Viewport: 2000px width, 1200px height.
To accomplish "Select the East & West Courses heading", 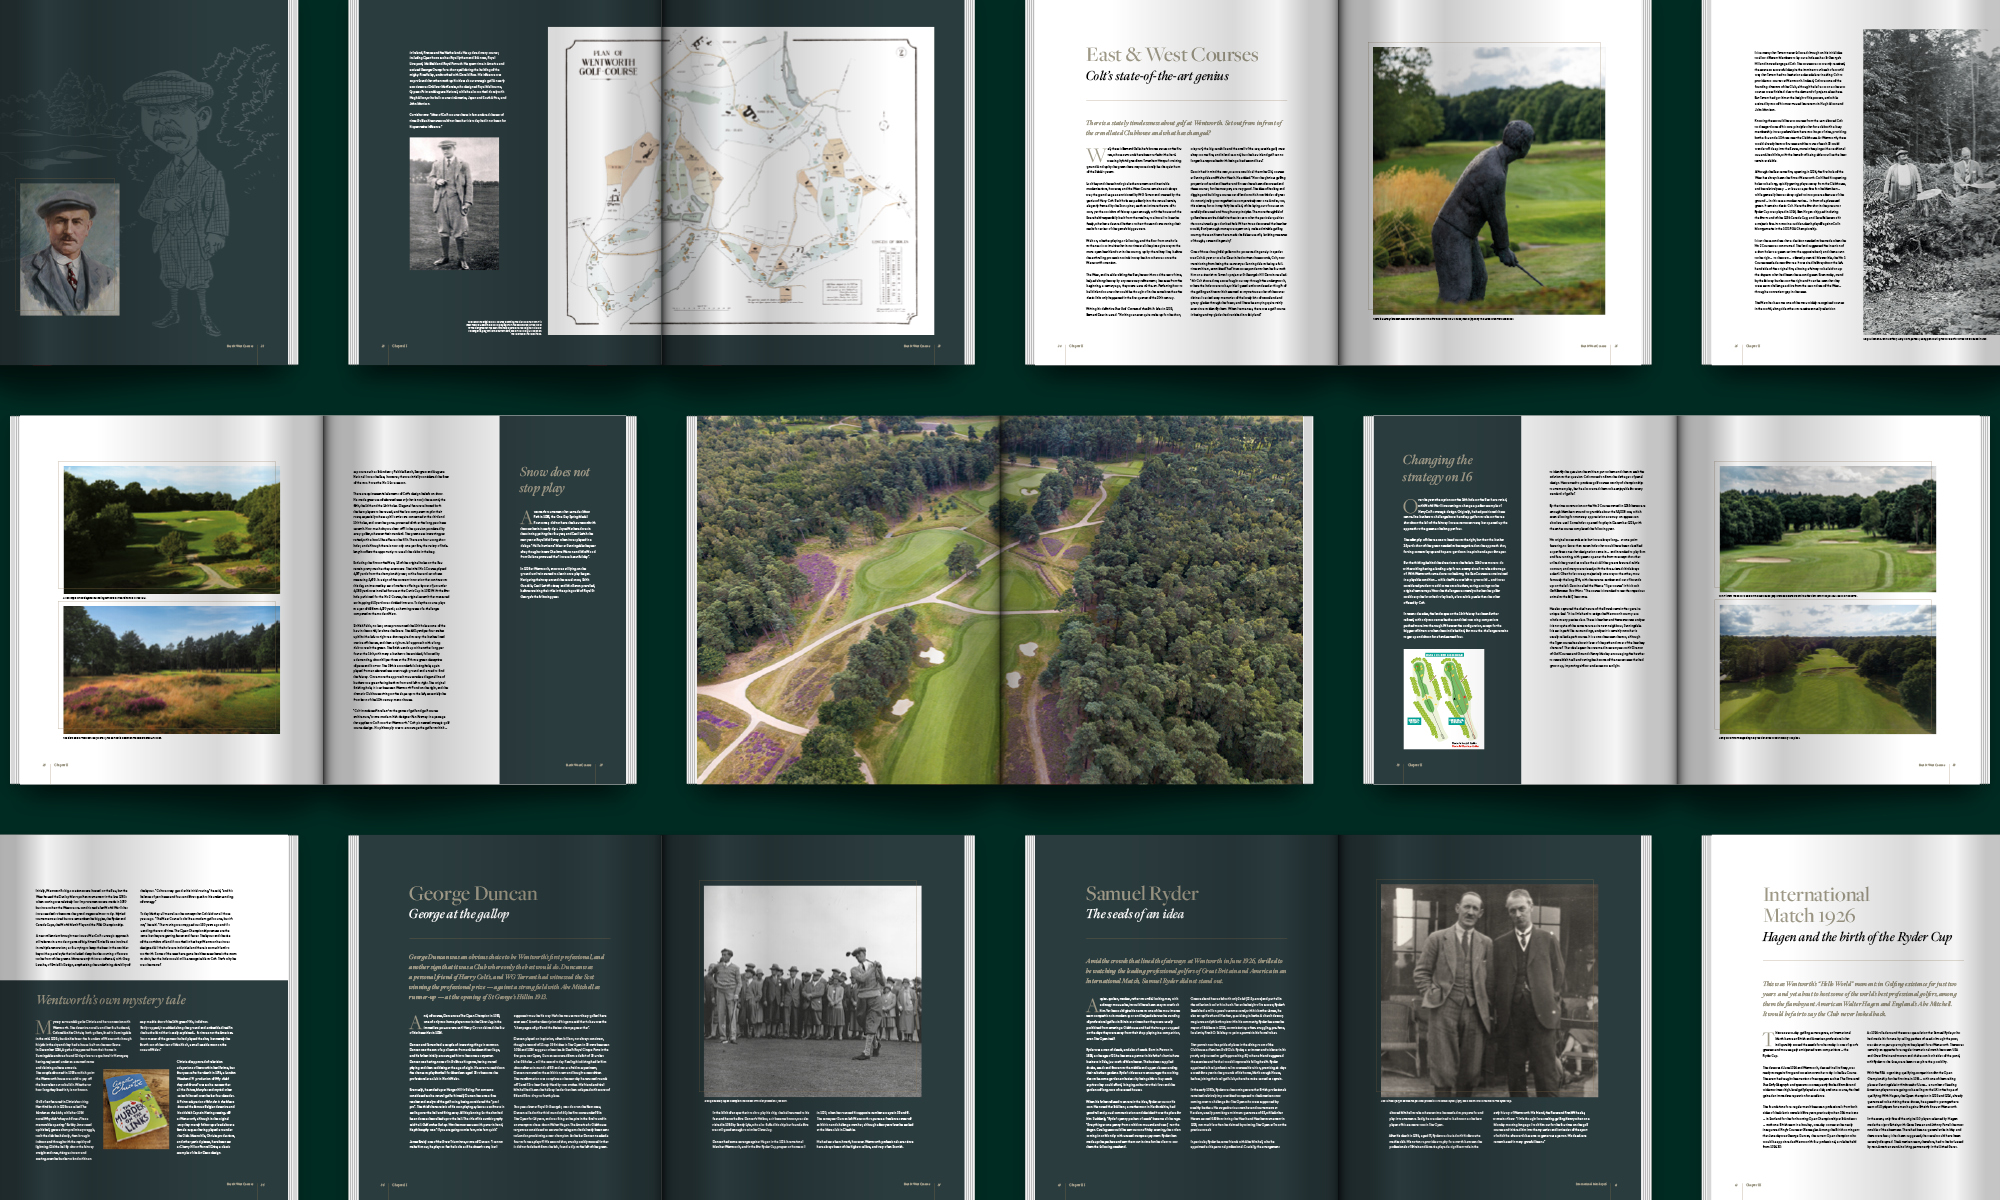I will point(1172,55).
